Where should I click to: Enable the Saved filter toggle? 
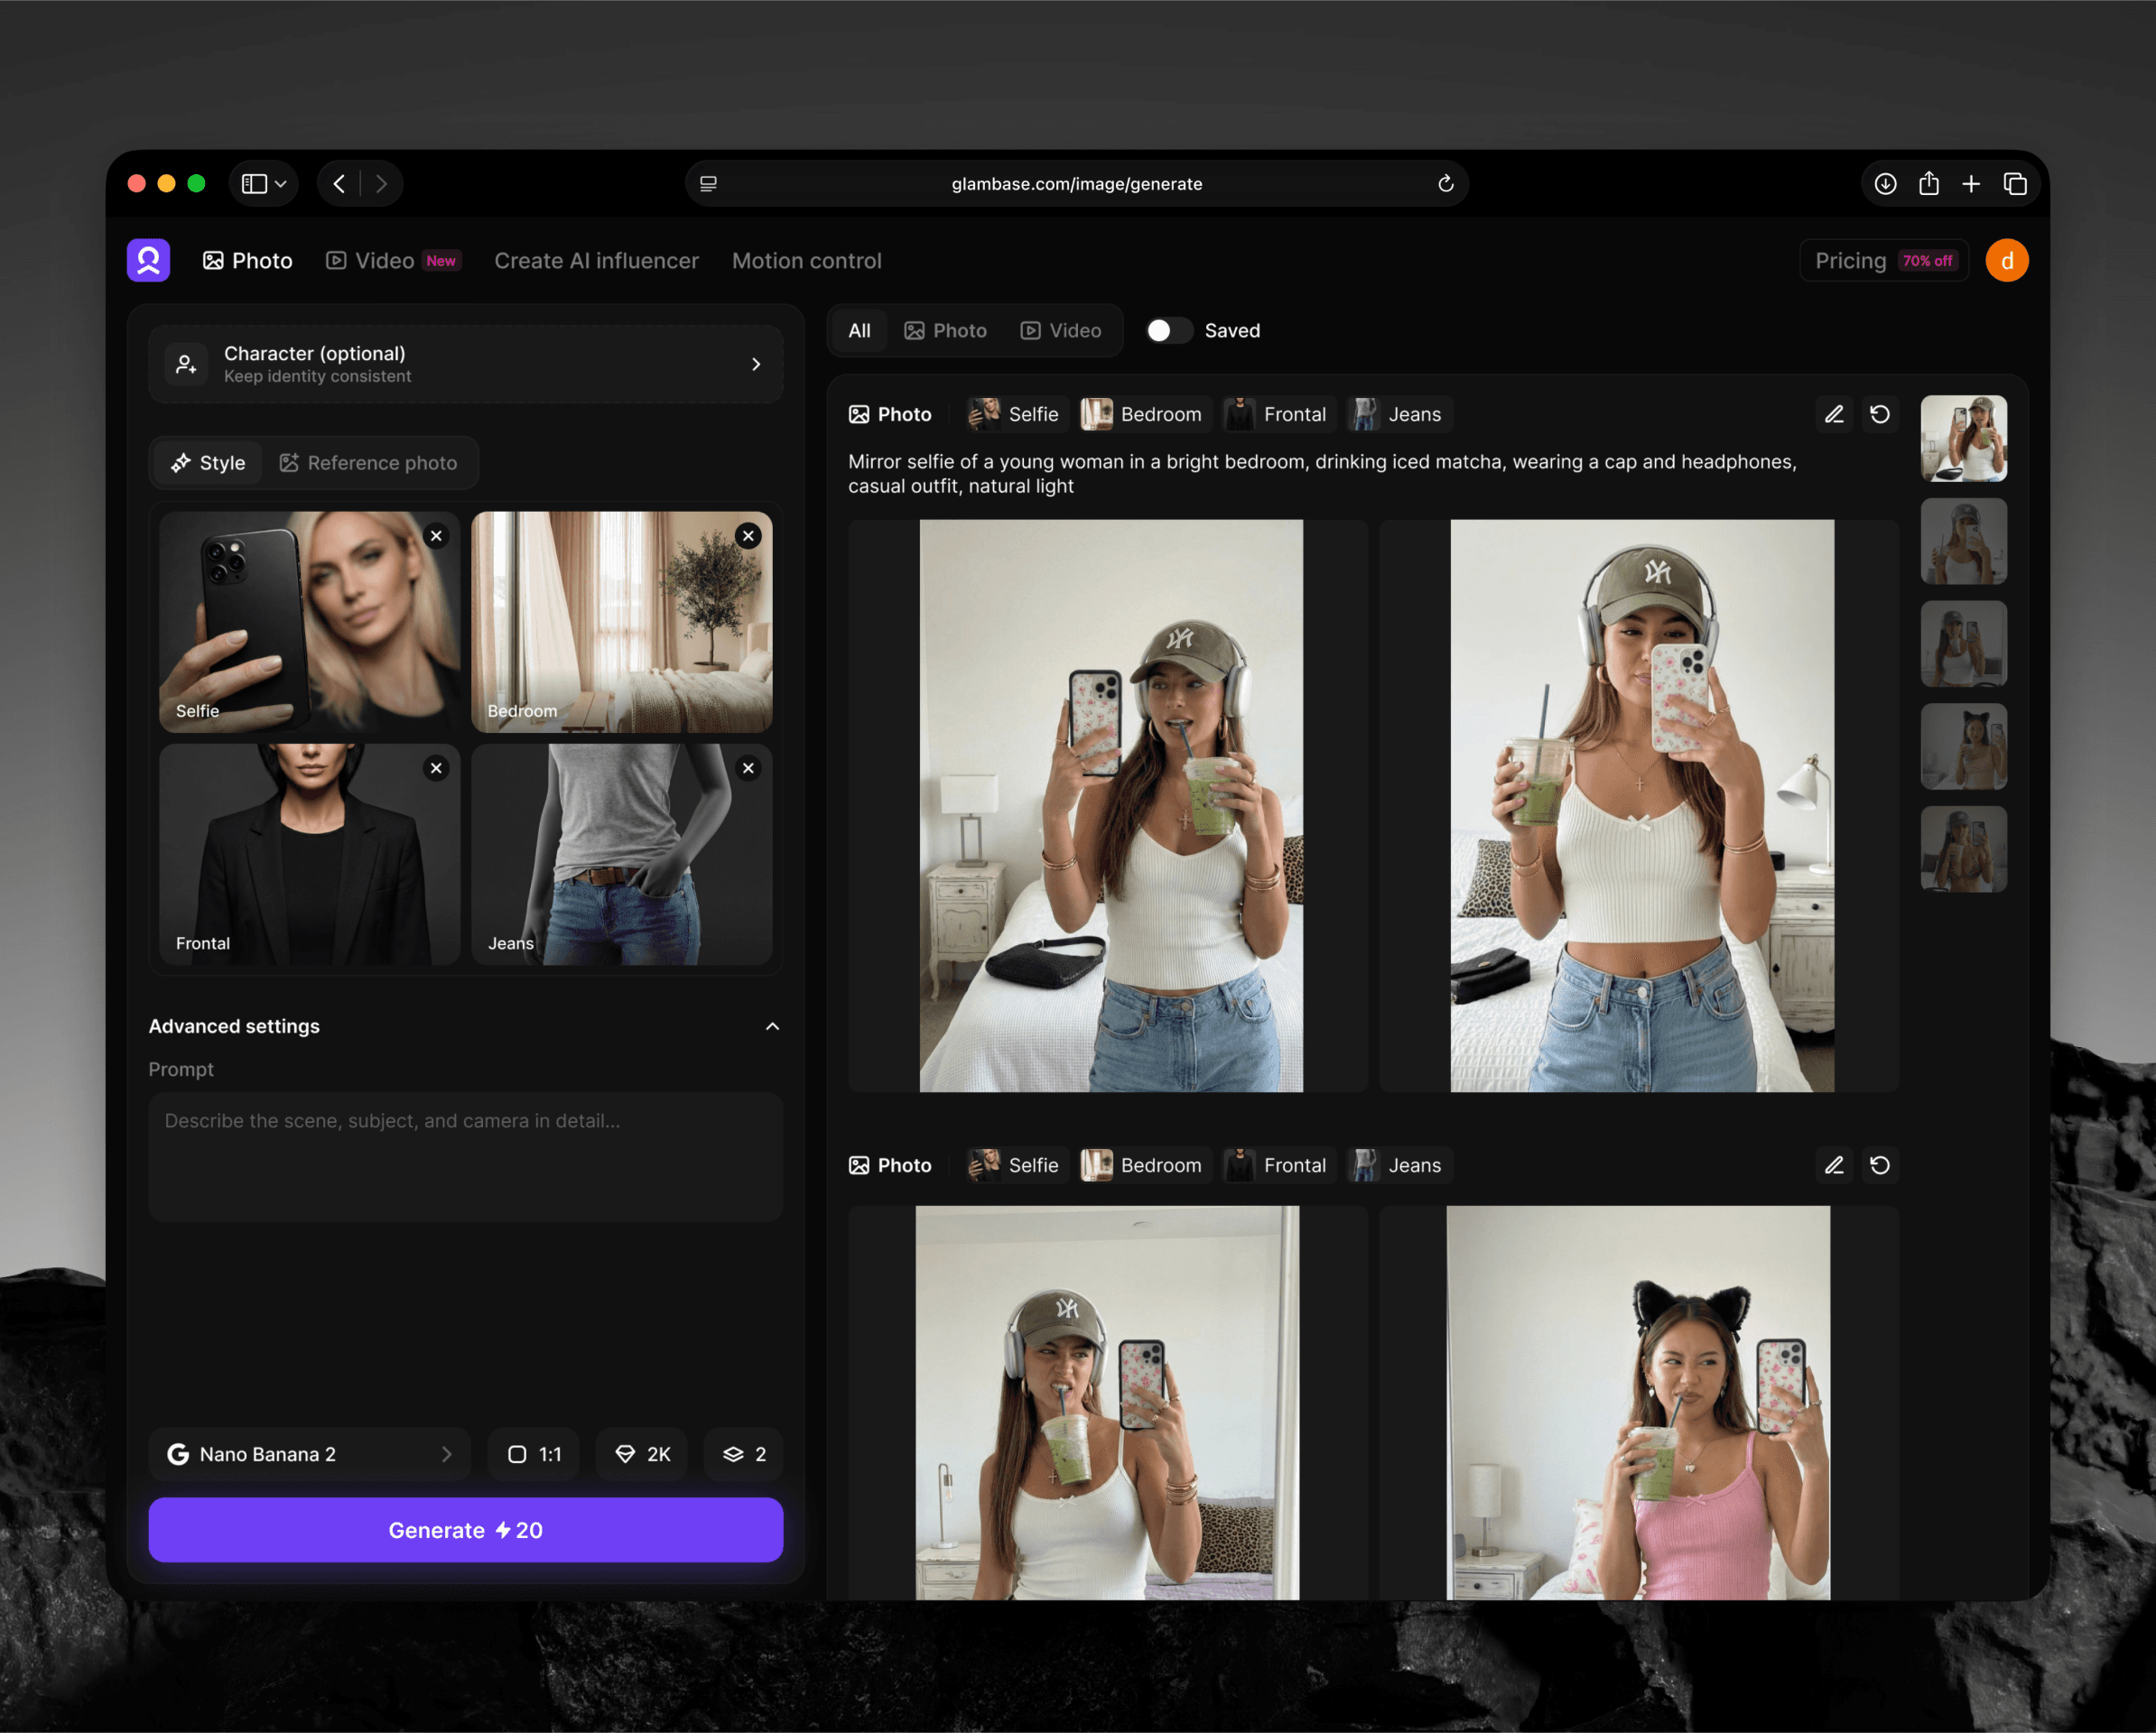(x=1168, y=330)
